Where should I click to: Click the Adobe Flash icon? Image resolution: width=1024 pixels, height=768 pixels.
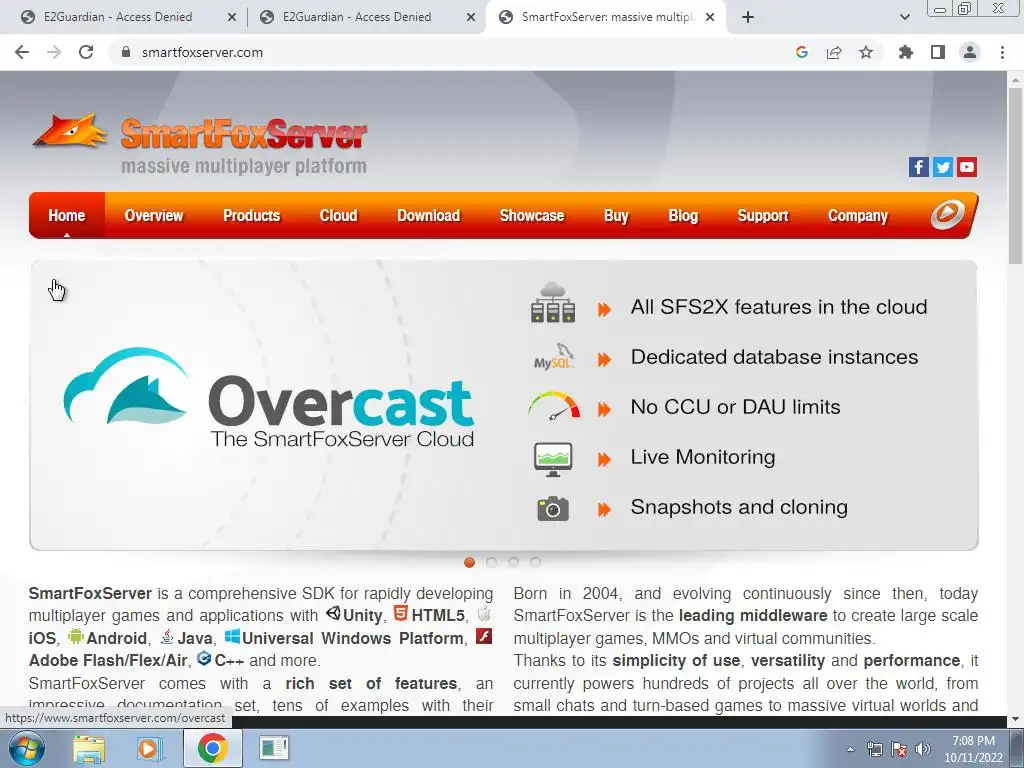[x=484, y=635]
